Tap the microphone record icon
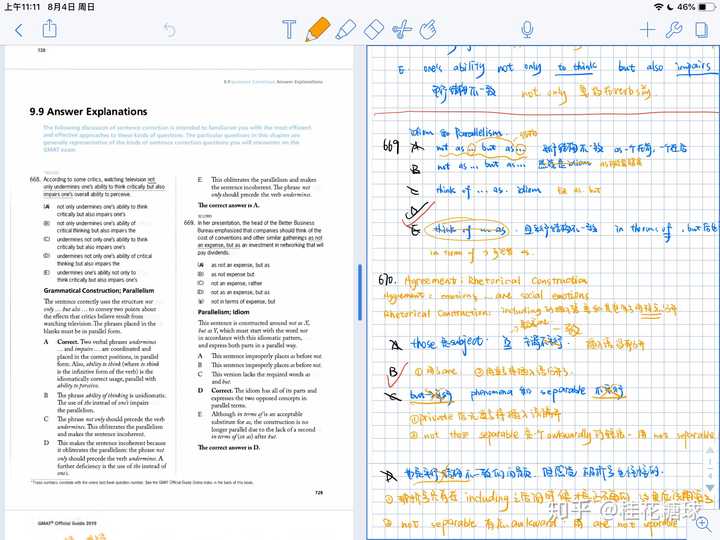The image size is (720, 540). pos(527,30)
